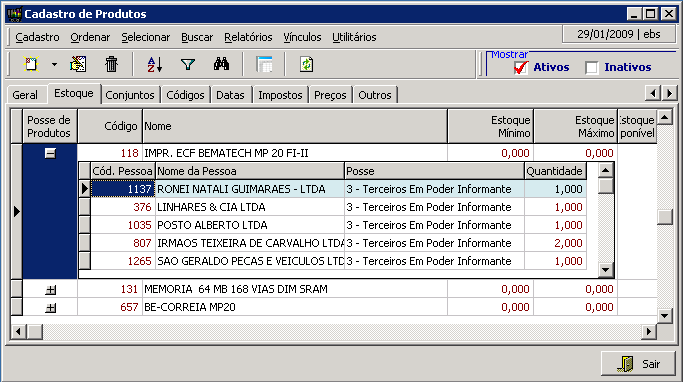Click the funnel filter icon
The height and width of the screenshot is (382, 683).
[188, 64]
